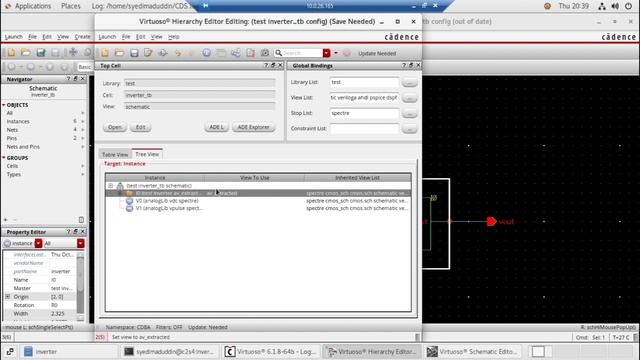Screen dimensions: 640x360
Task: Open small arrow dropdown next to search box
Action: pos(336,53)
